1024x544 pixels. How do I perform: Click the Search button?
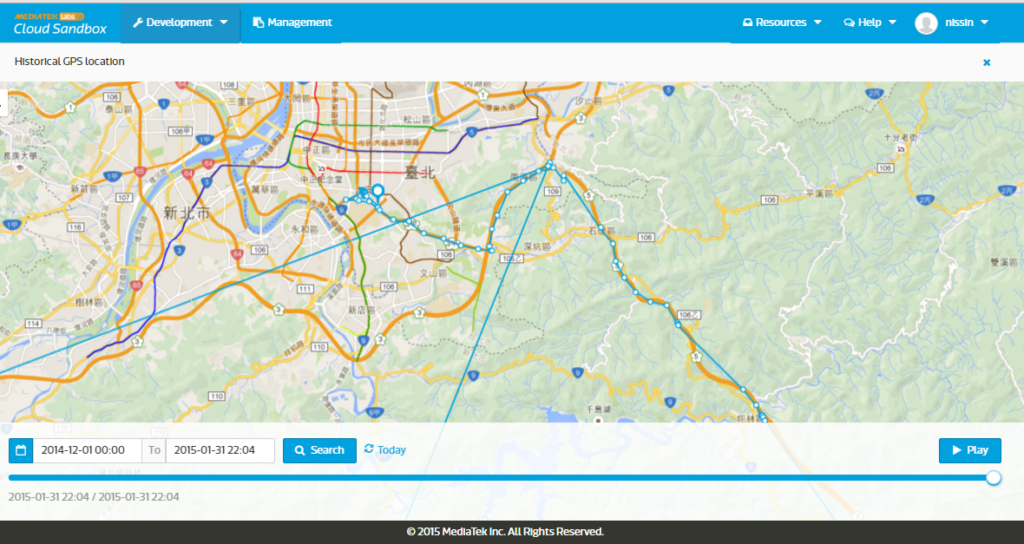[x=319, y=451]
